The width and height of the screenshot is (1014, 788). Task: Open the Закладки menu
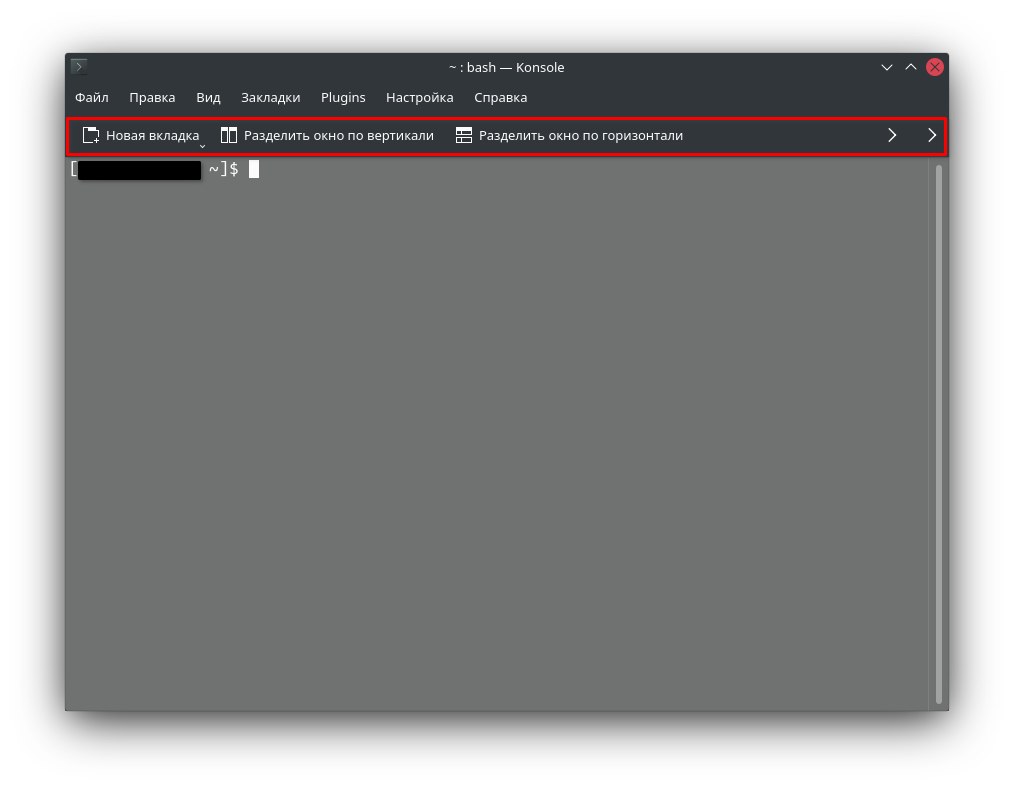click(x=270, y=98)
